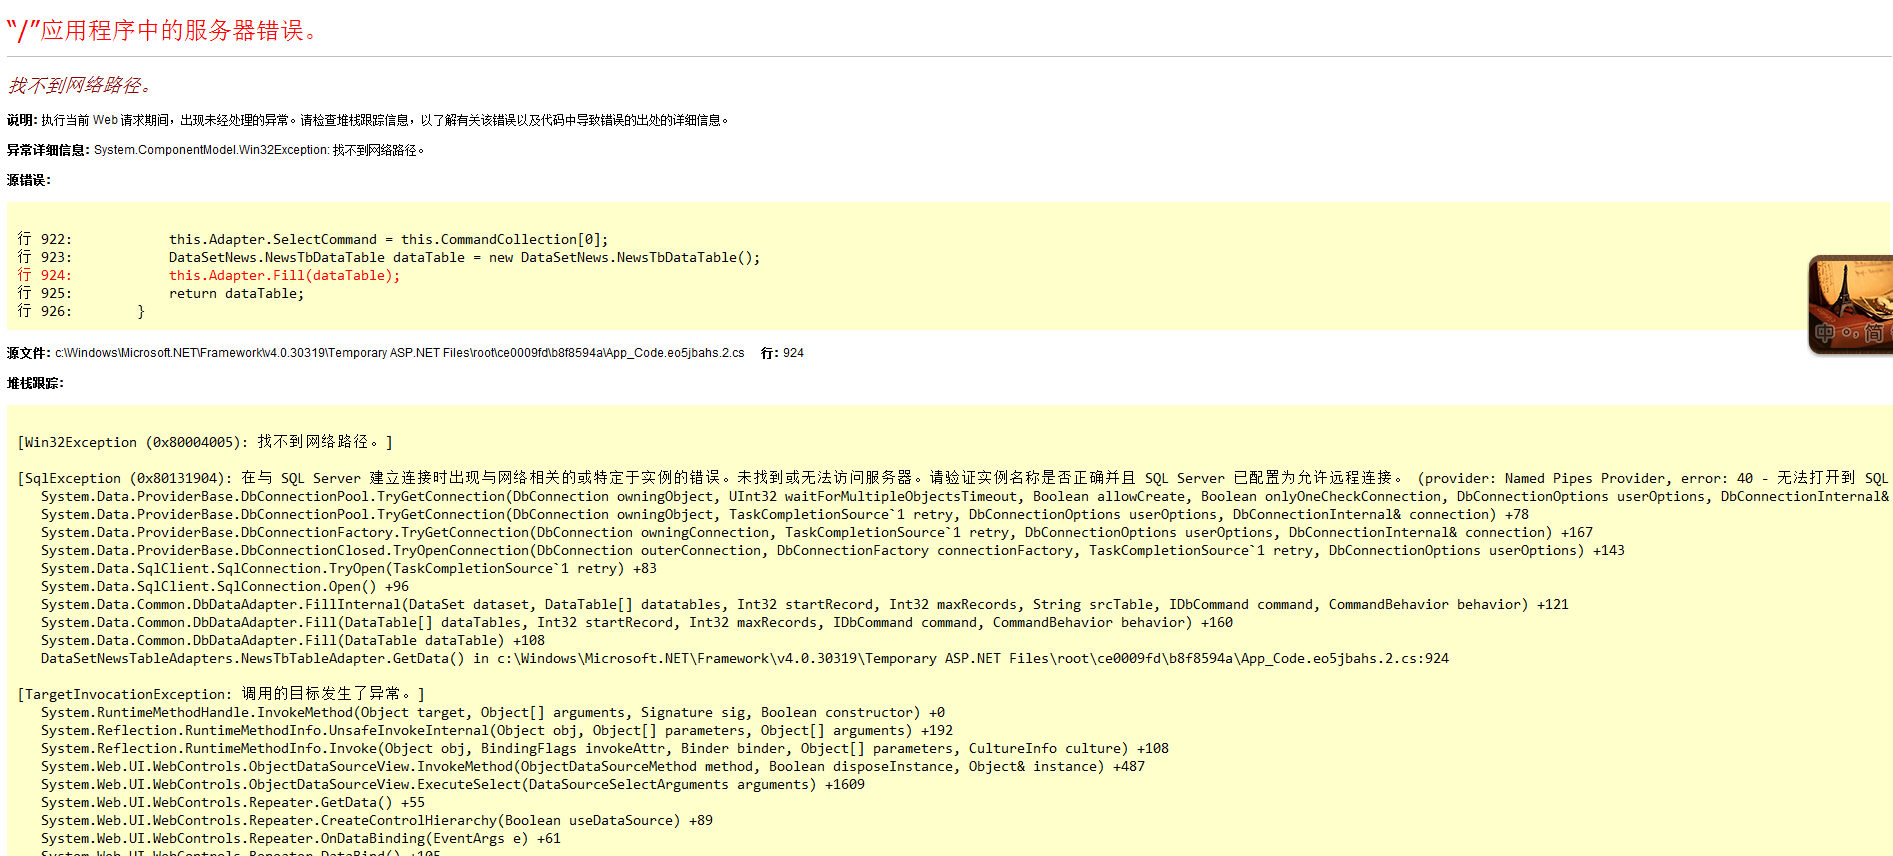1893x856 pixels.
Task: Click the Win32Exception 0x80004005 trace line
Action: (x=205, y=442)
